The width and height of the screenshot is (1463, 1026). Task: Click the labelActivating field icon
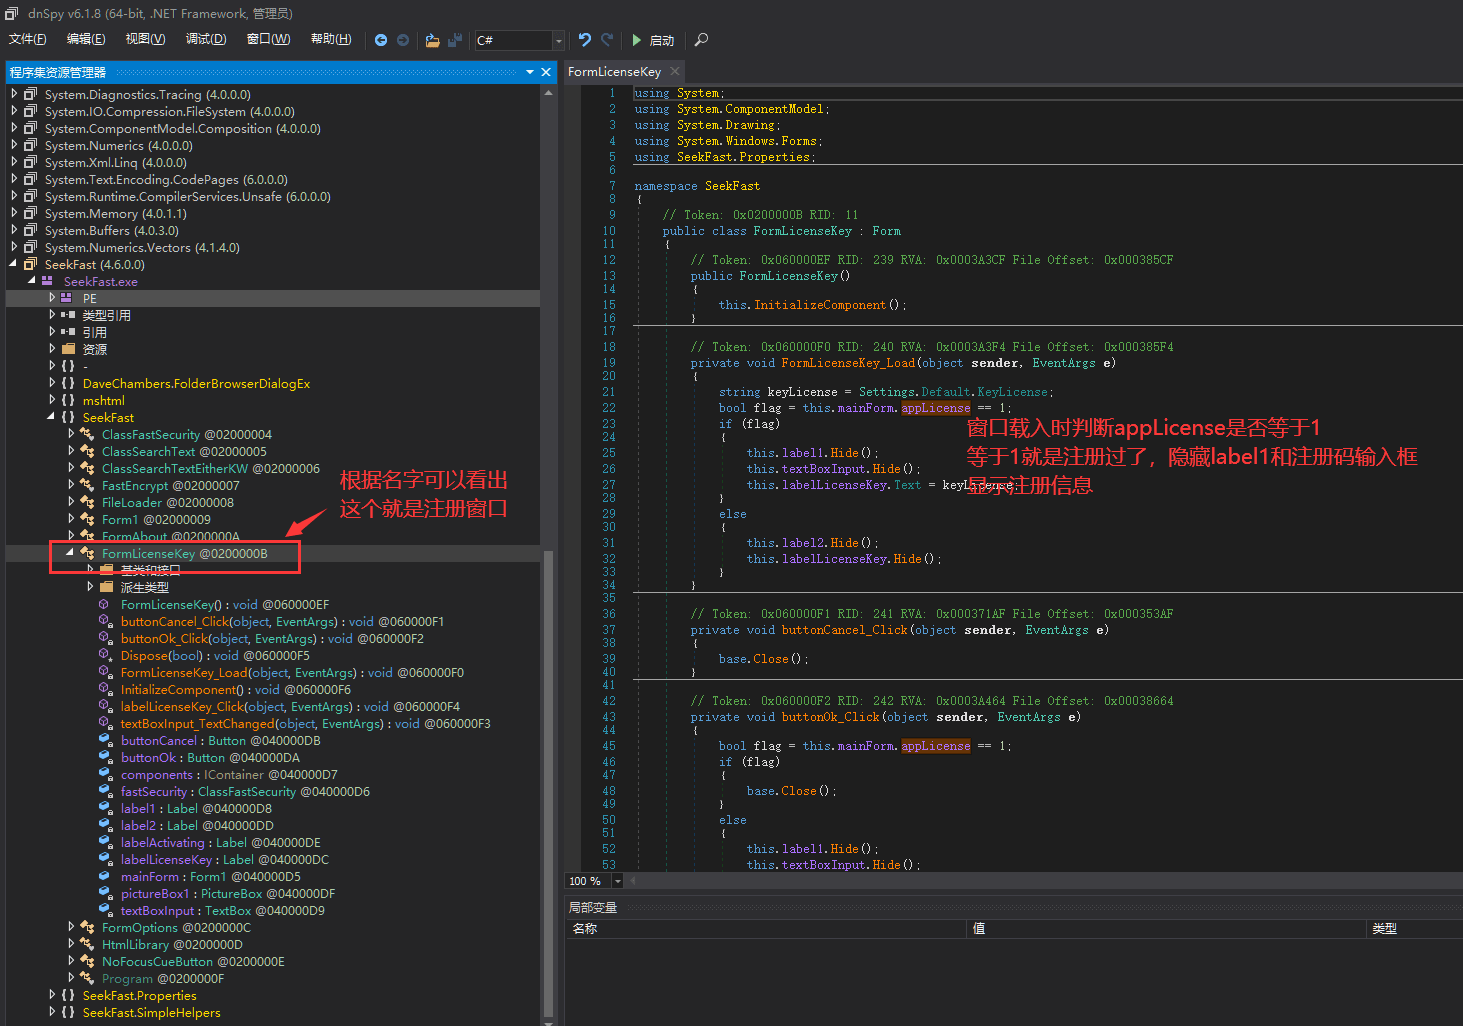[104, 842]
